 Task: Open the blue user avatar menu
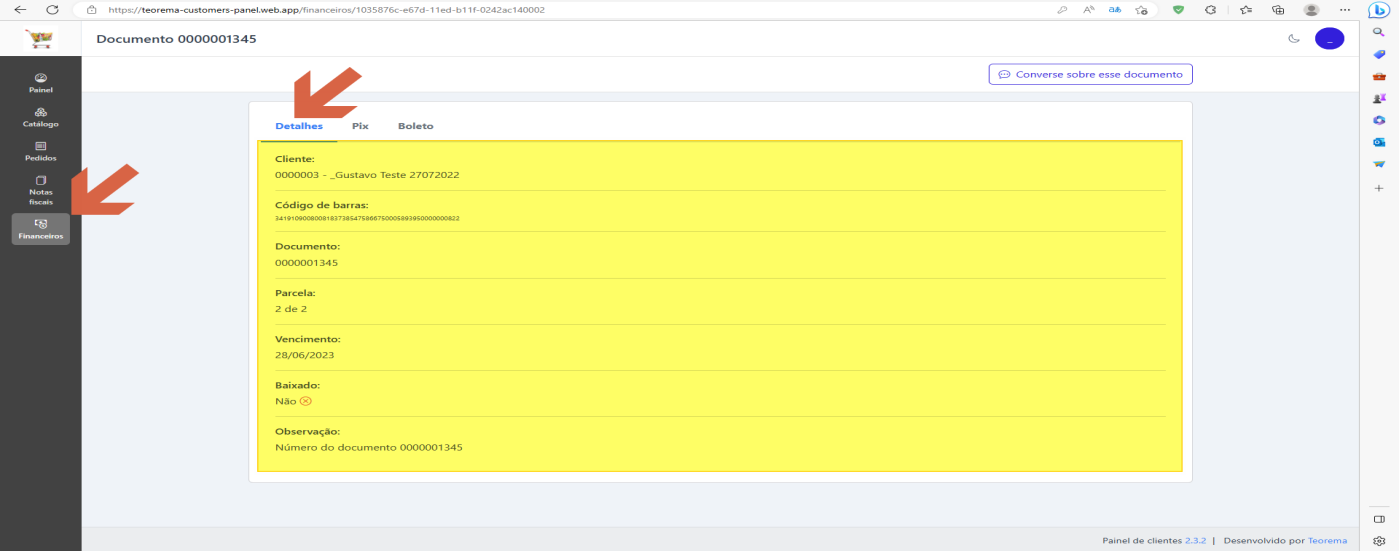1329,39
